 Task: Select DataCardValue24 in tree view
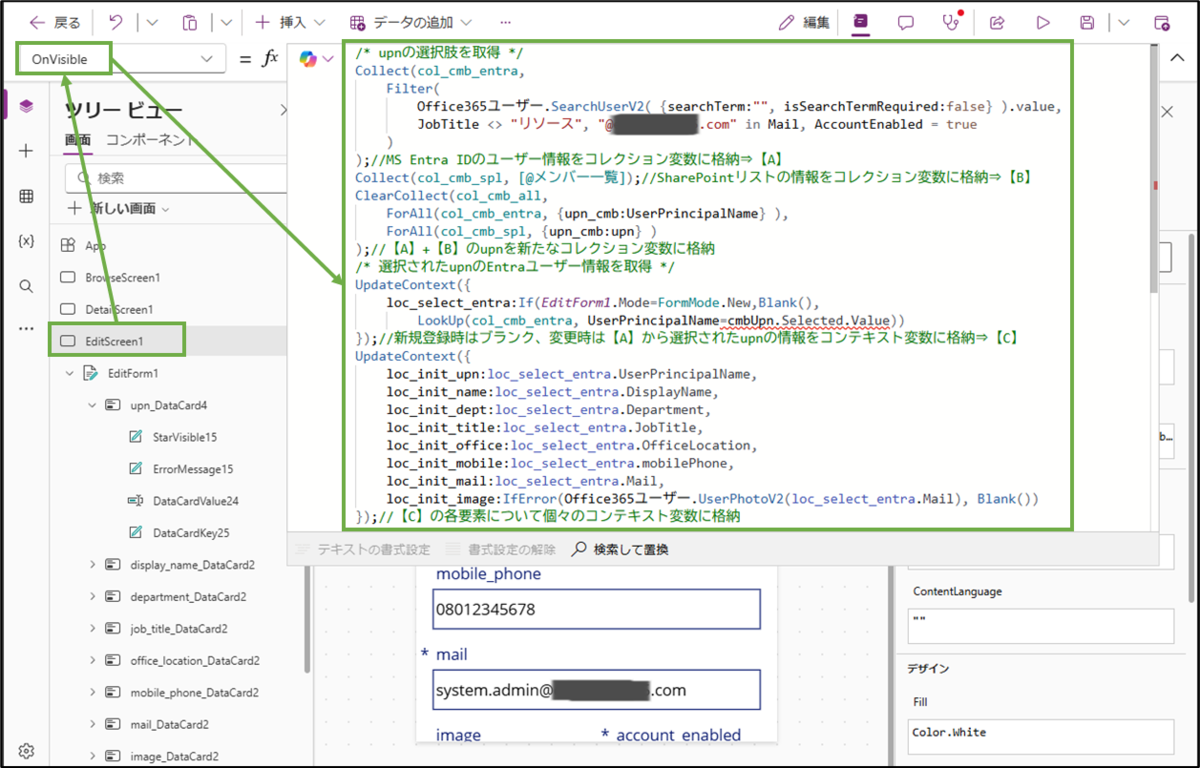195,501
